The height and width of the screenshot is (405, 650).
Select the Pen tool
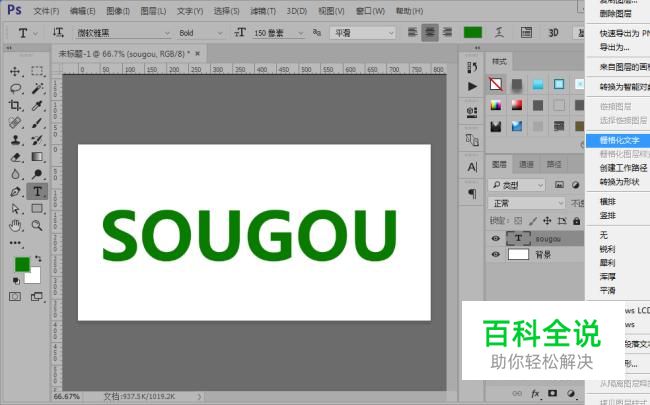pos(15,192)
